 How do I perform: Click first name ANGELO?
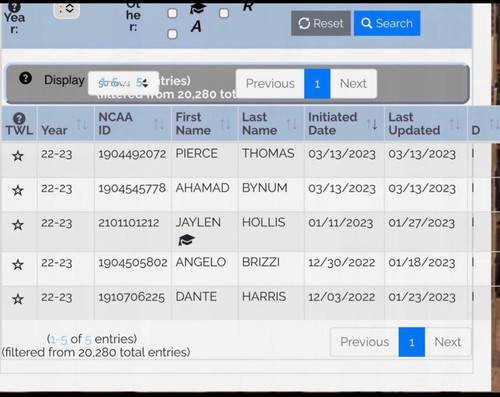click(201, 262)
